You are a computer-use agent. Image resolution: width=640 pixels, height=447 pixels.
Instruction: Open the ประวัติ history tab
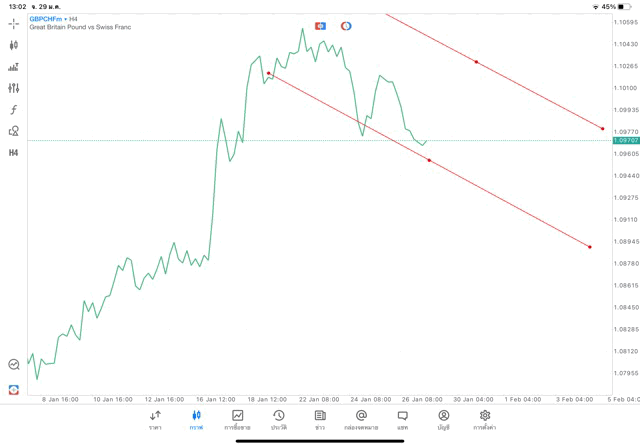pyautogui.click(x=278, y=420)
